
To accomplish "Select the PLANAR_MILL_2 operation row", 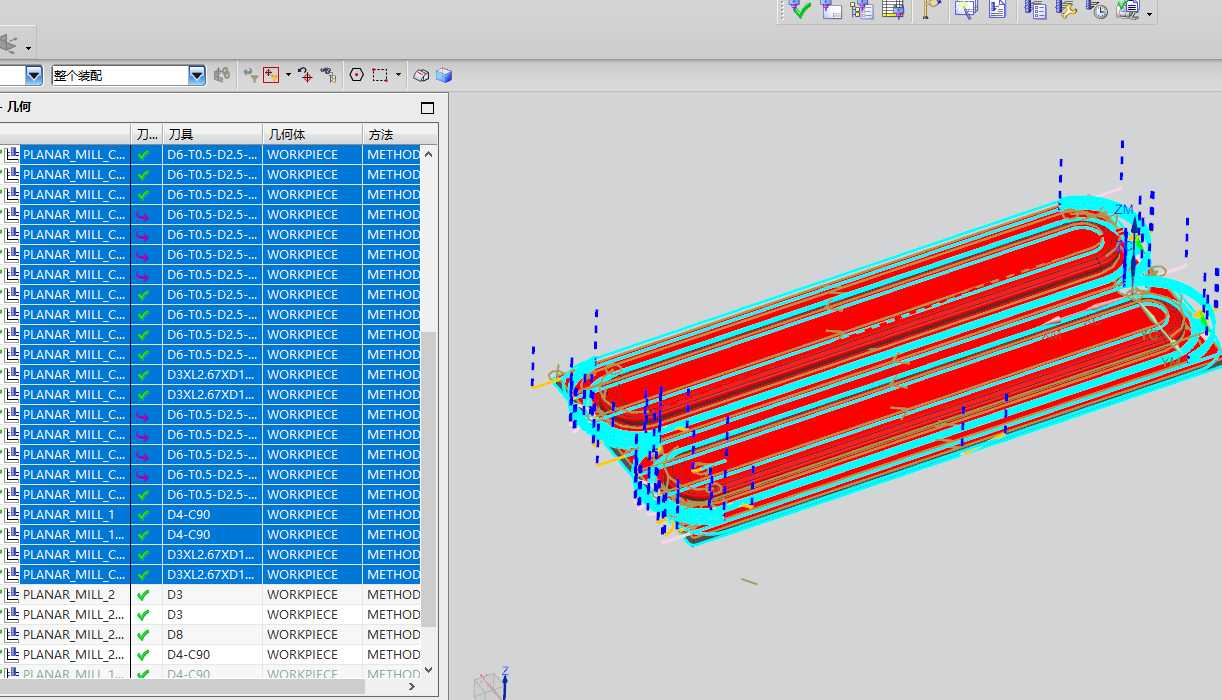I will (210, 594).
